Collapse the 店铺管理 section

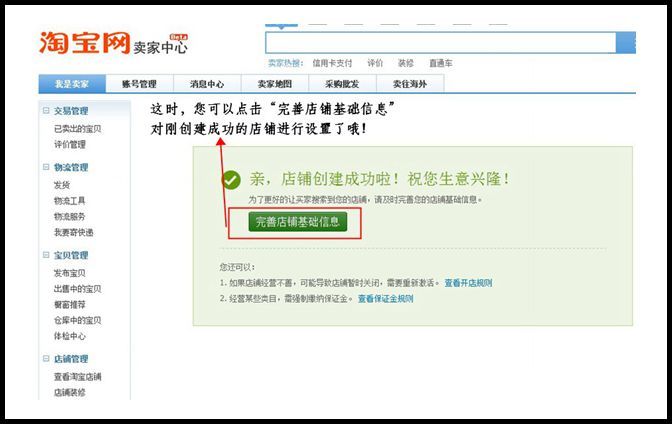click(45, 359)
